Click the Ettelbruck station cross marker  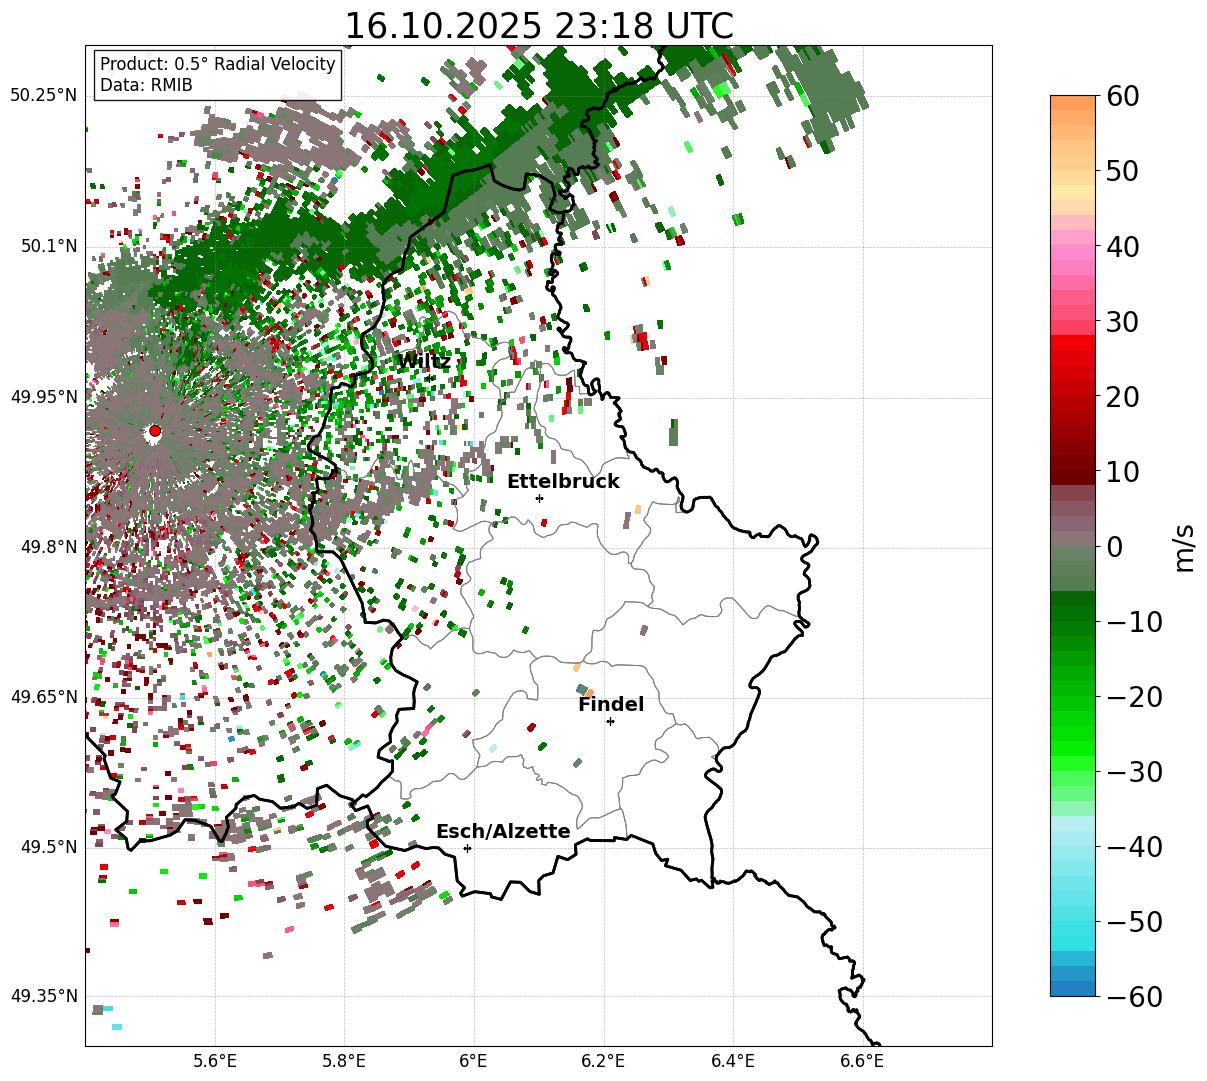[x=540, y=498]
